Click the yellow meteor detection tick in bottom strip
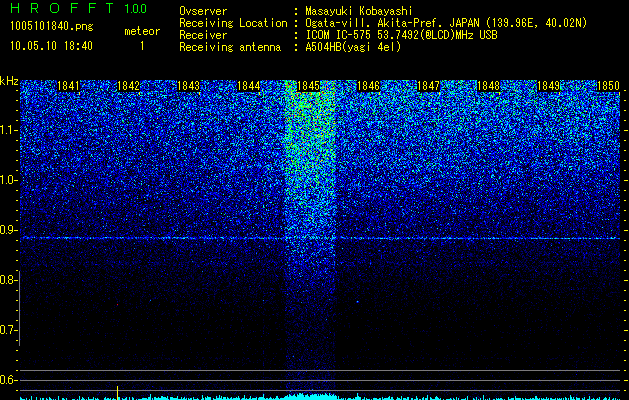Viewport: 629px width, 400px height. point(117,392)
